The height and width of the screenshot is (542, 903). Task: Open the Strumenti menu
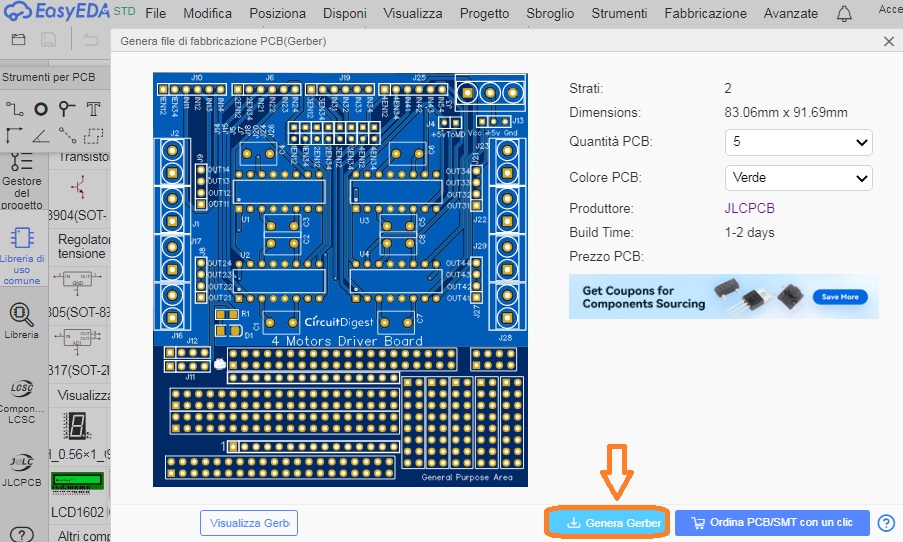[x=619, y=13]
